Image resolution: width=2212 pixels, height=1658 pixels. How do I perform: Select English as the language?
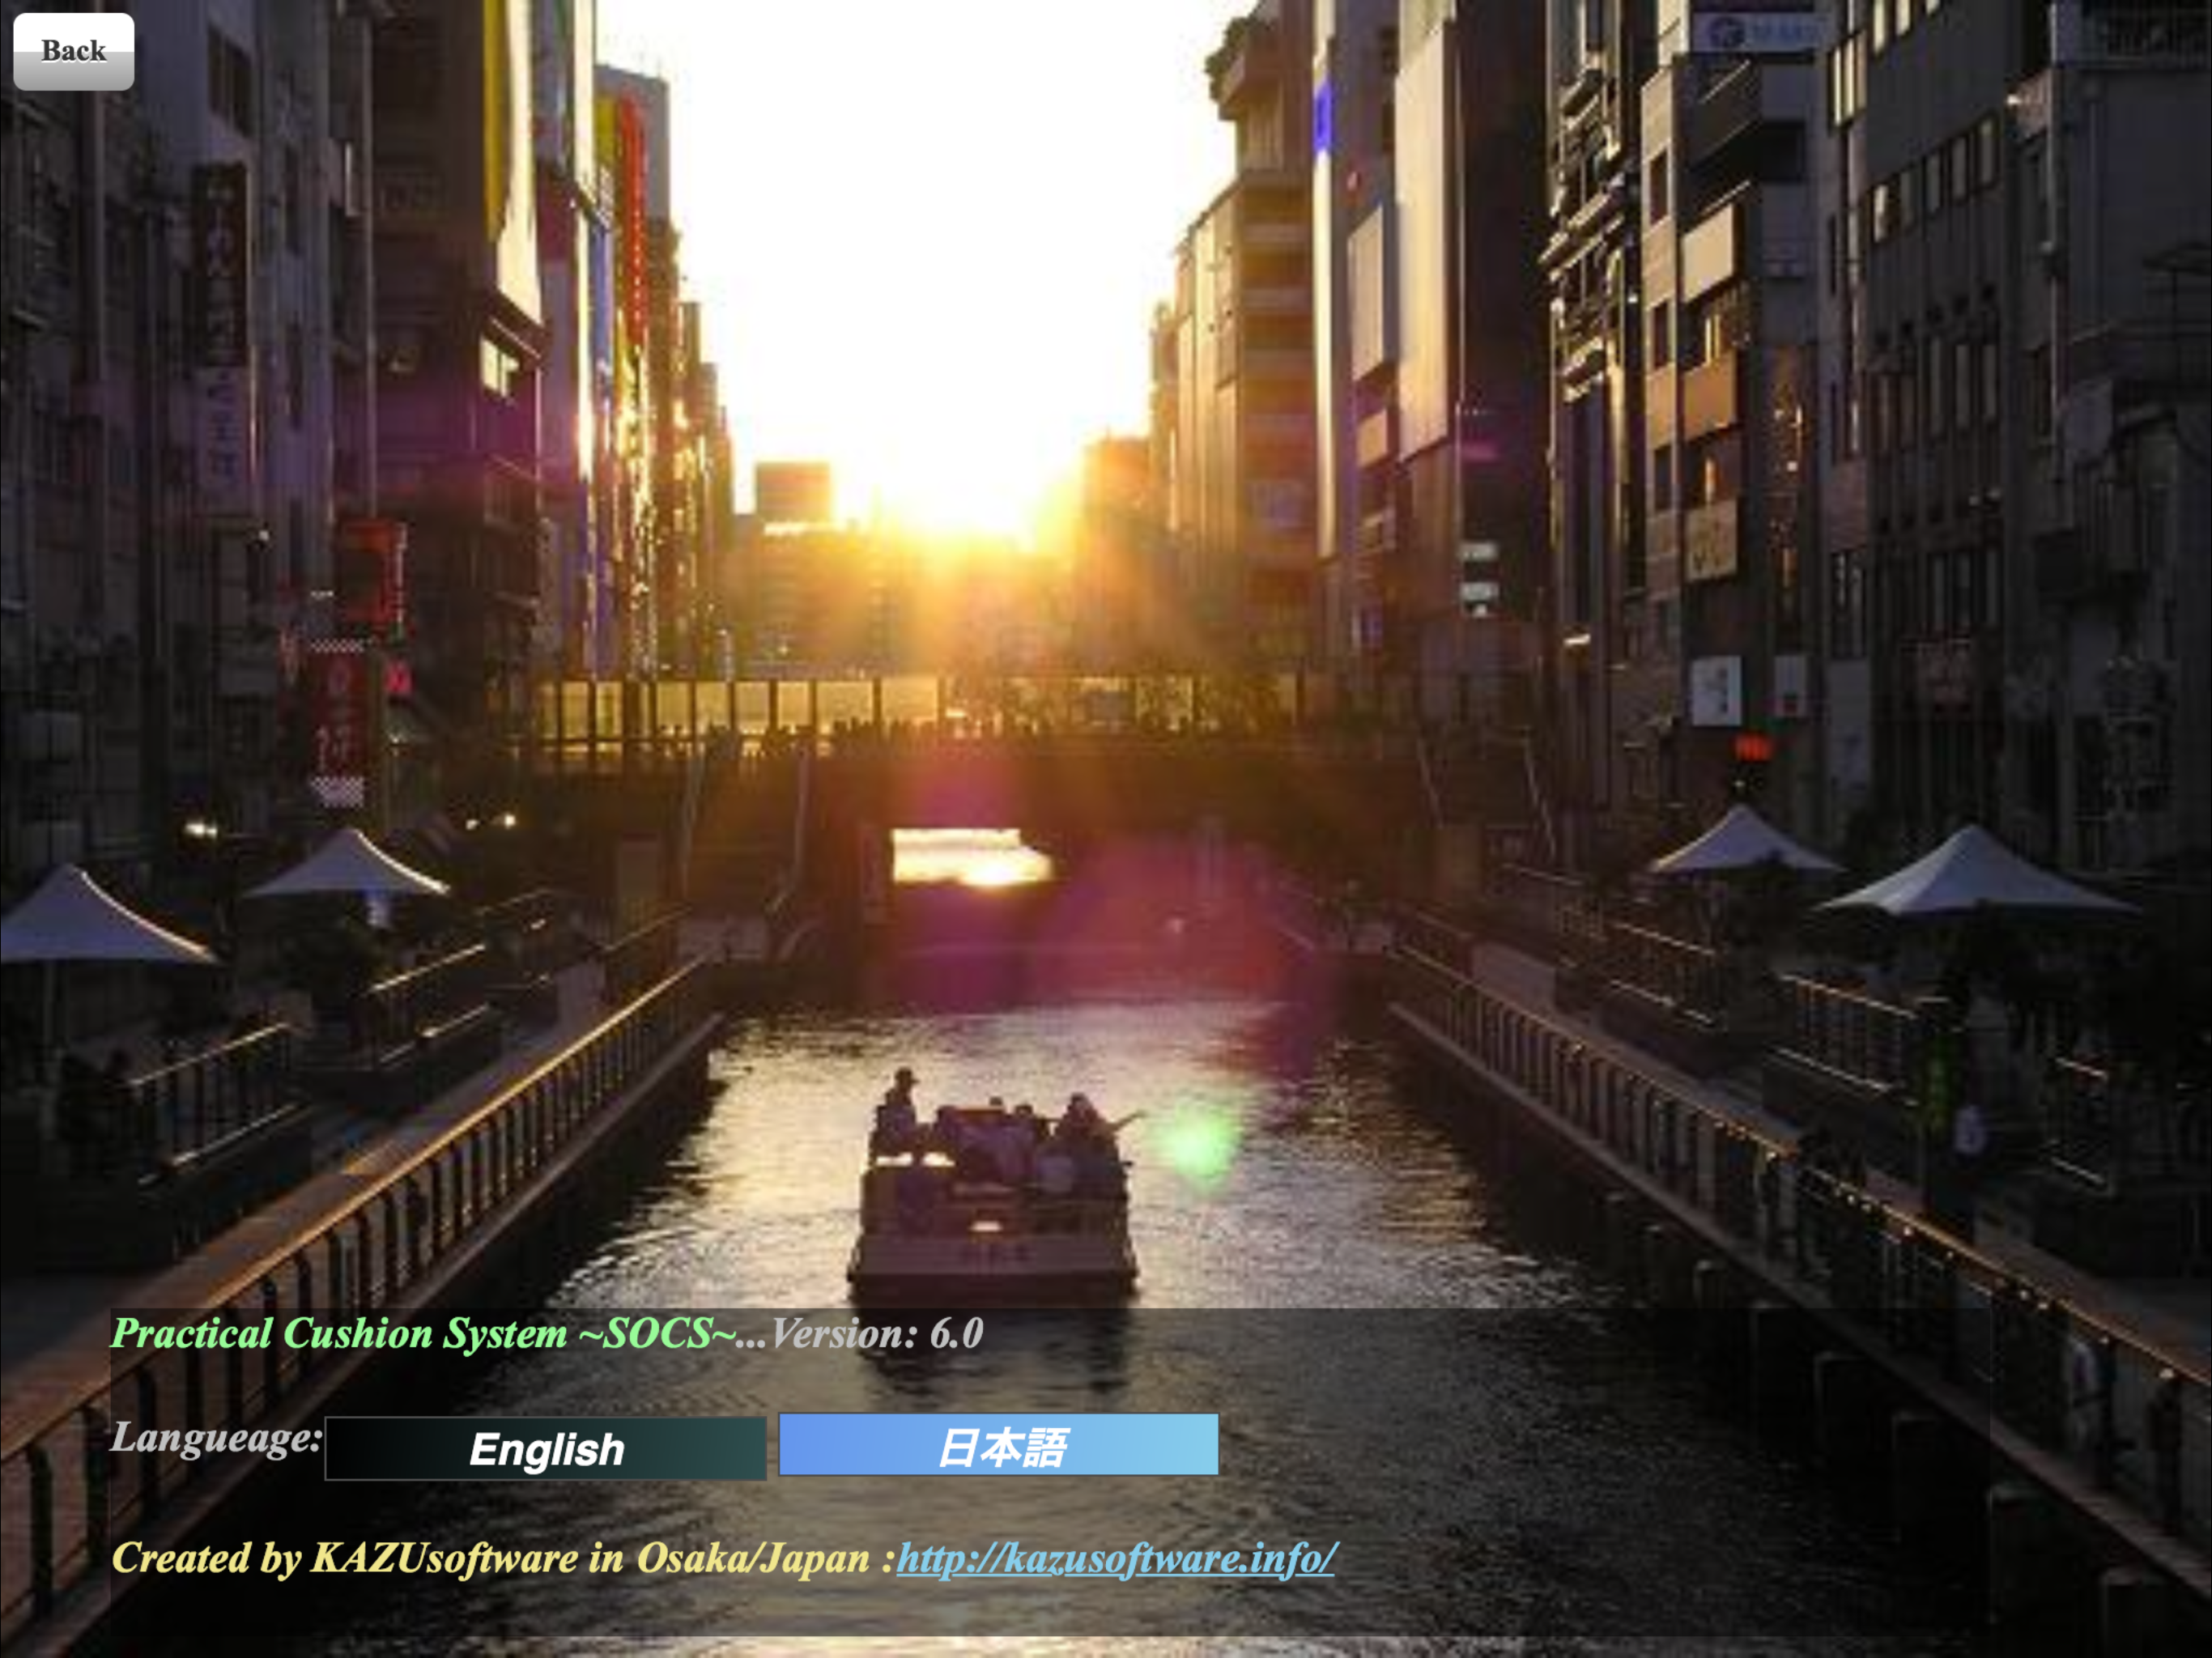pyautogui.click(x=545, y=1448)
